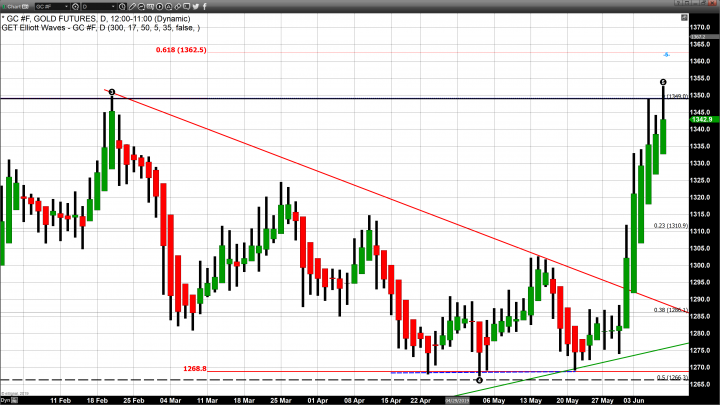Click the 1268.8 support level label

194,368
